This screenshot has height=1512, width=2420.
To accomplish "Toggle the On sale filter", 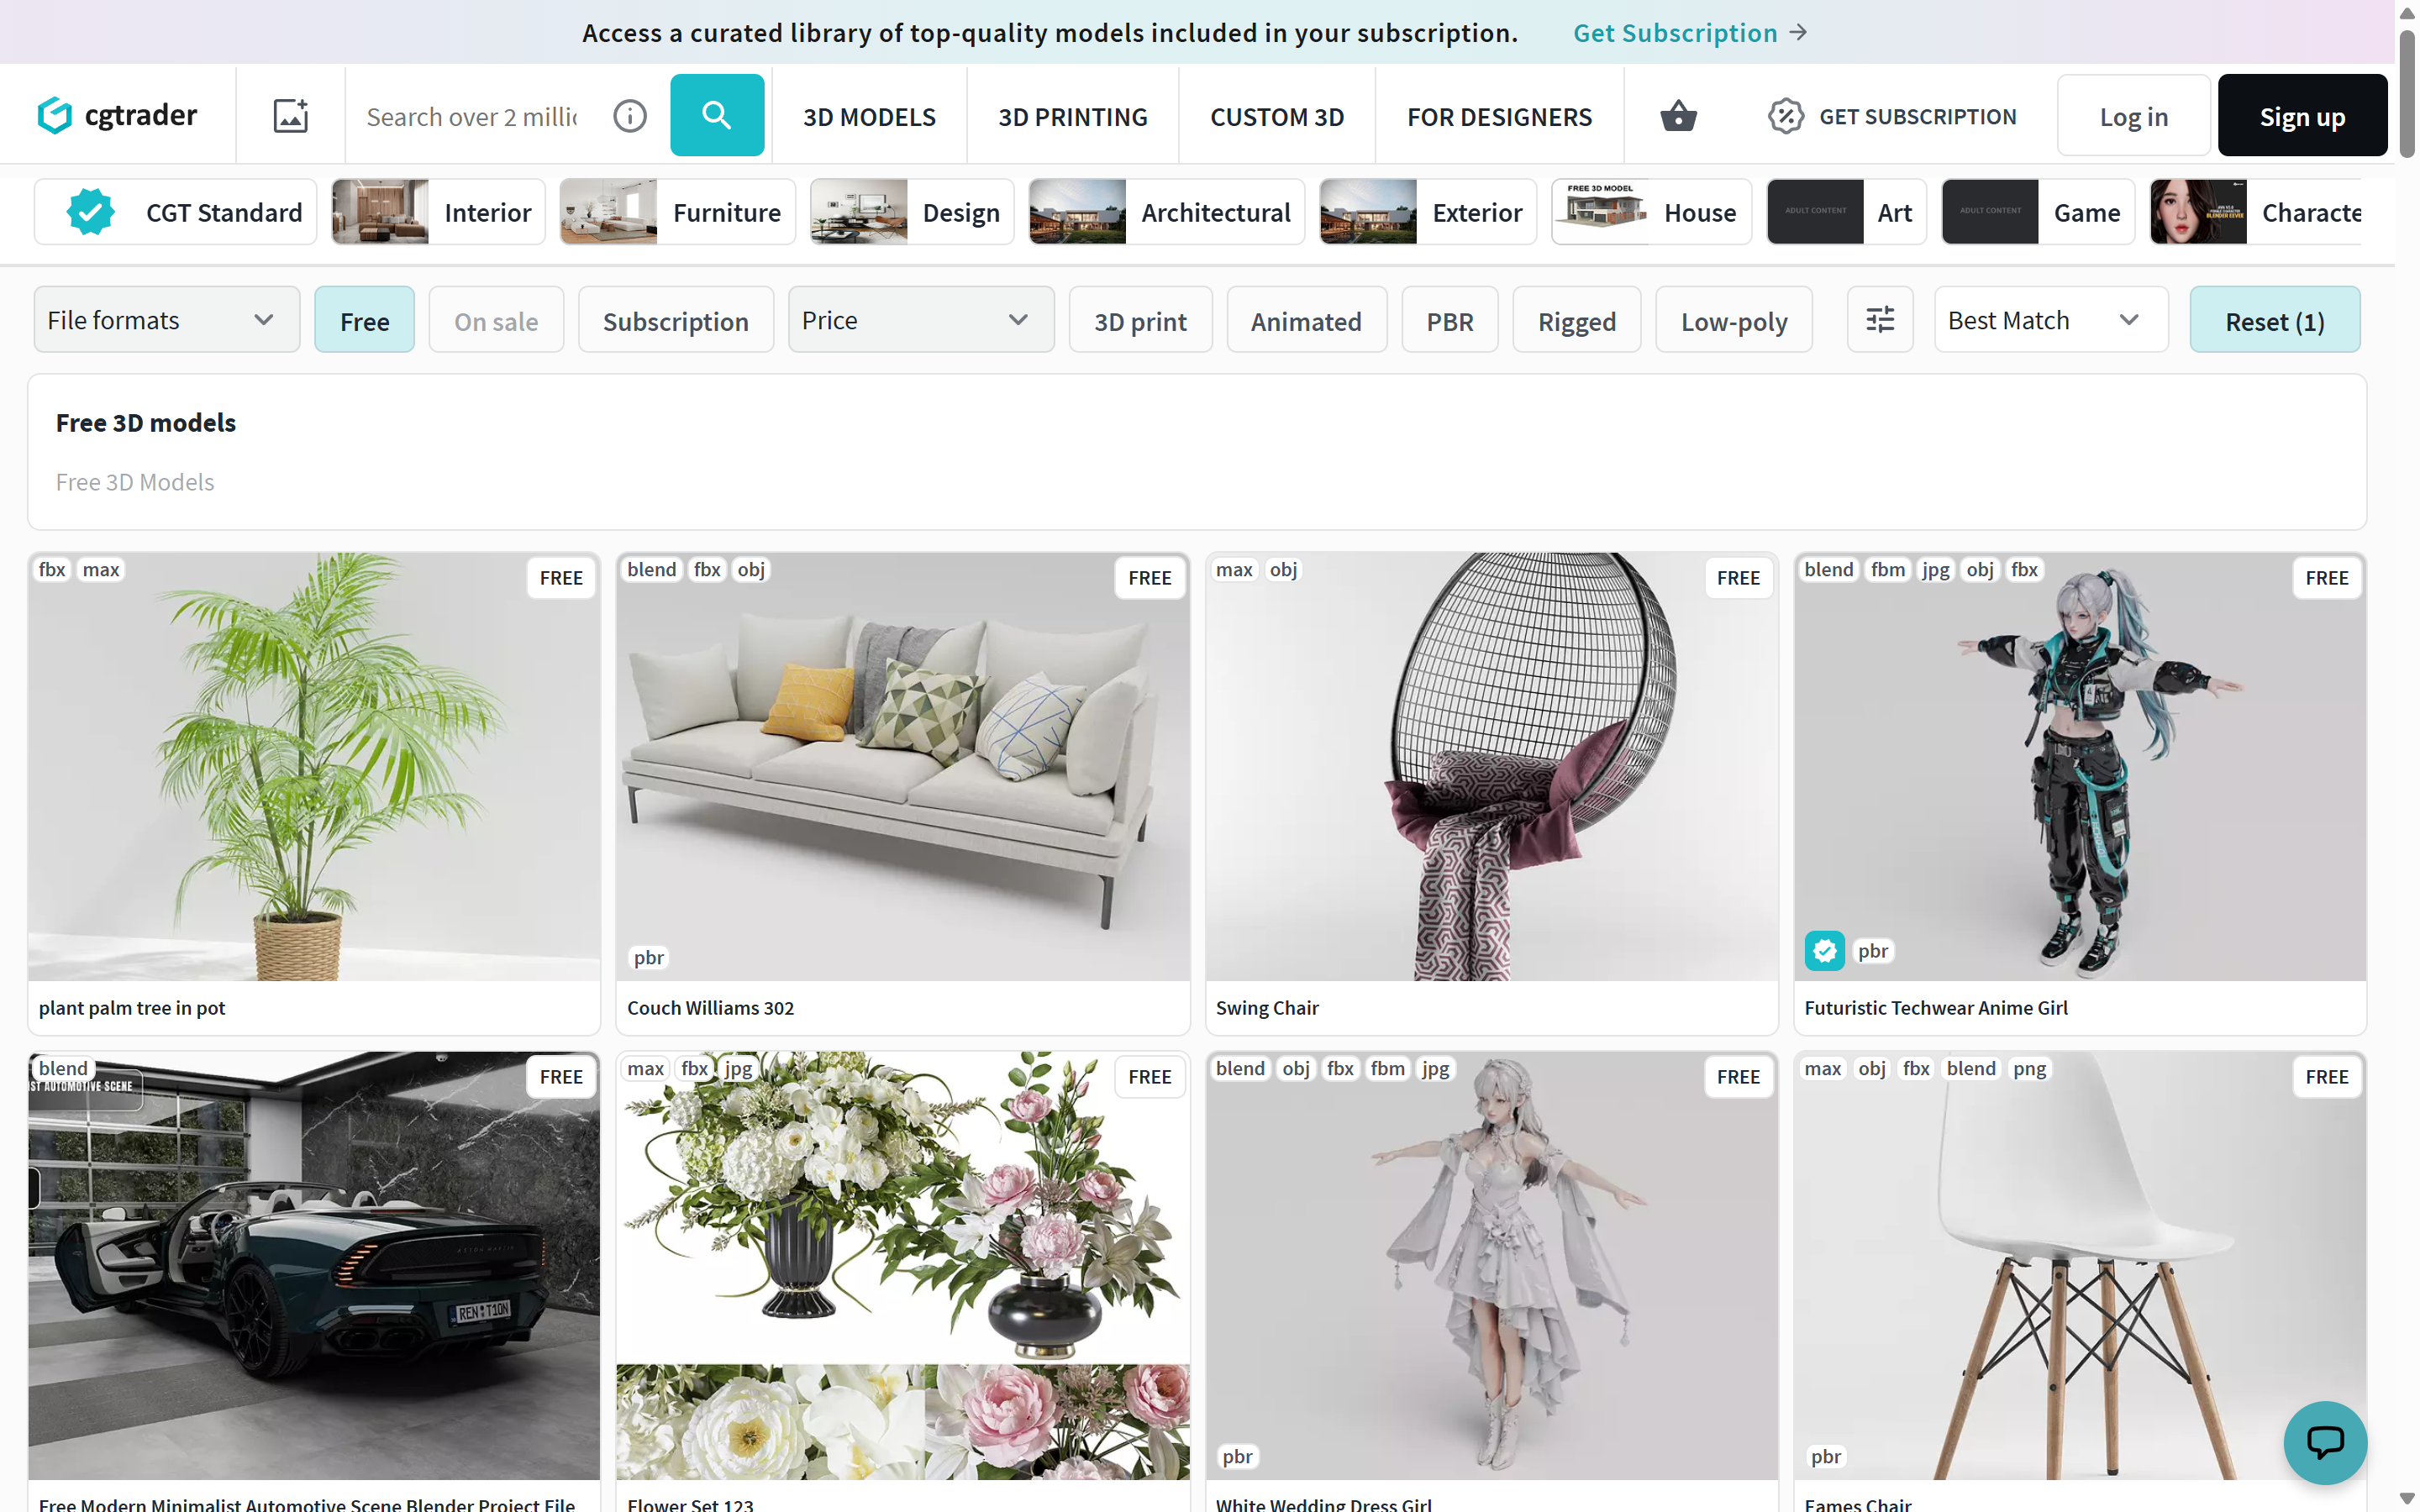I will coord(496,320).
